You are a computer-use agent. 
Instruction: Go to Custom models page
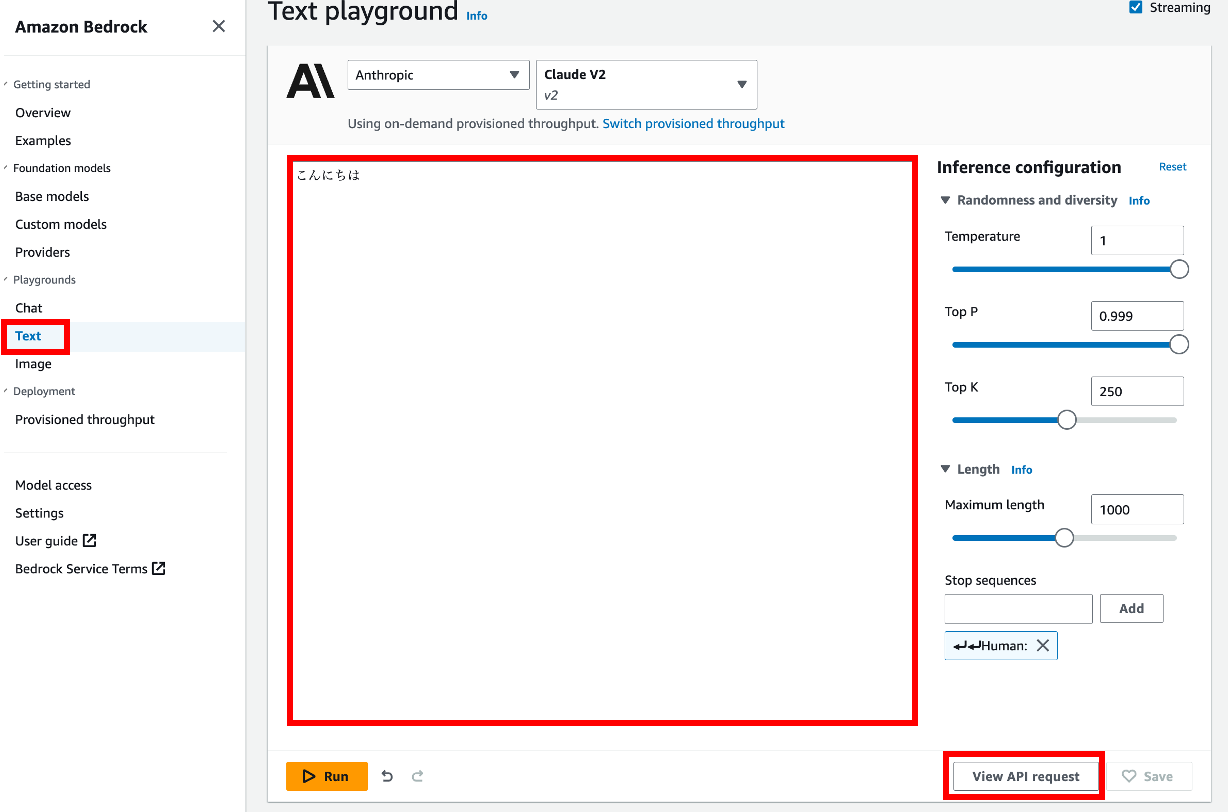click(61, 225)
